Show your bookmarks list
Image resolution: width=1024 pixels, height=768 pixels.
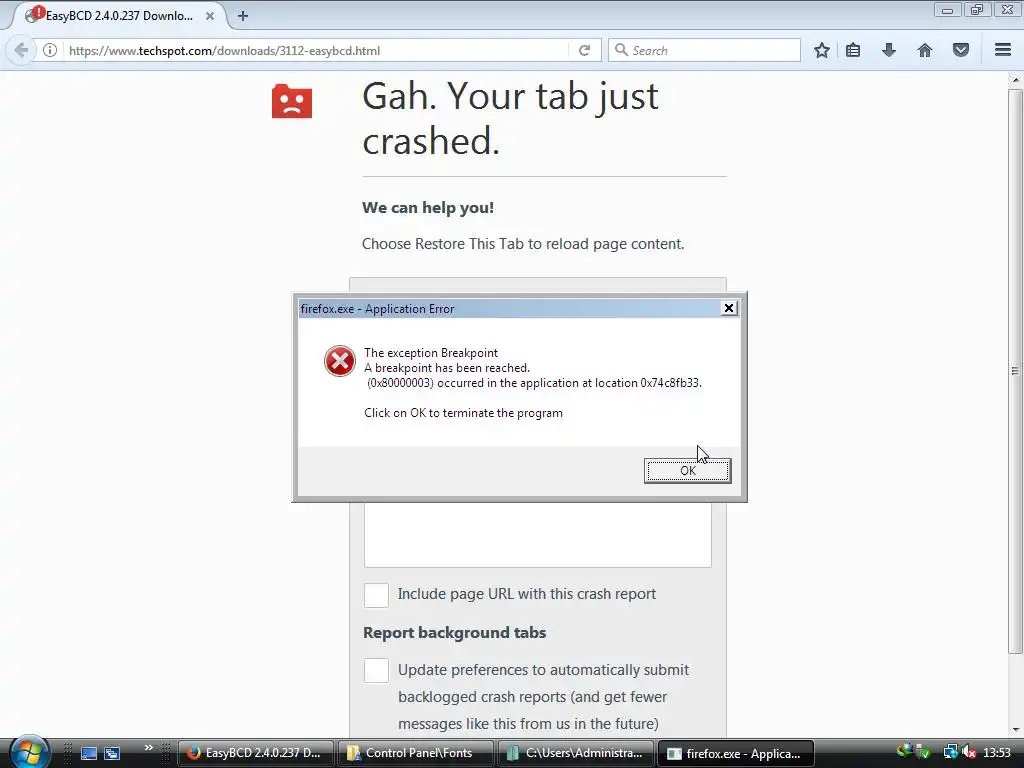coord(853,50)
